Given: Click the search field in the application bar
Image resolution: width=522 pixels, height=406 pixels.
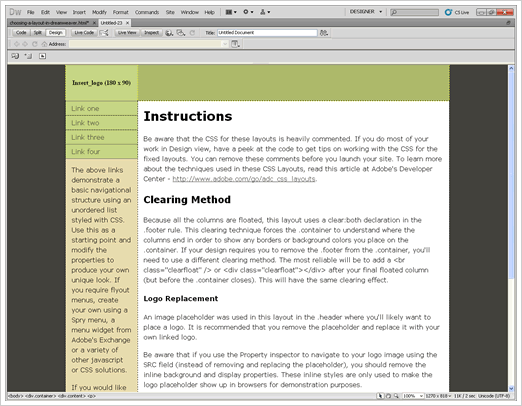Looking at the screenshot, I should (414, 12).
